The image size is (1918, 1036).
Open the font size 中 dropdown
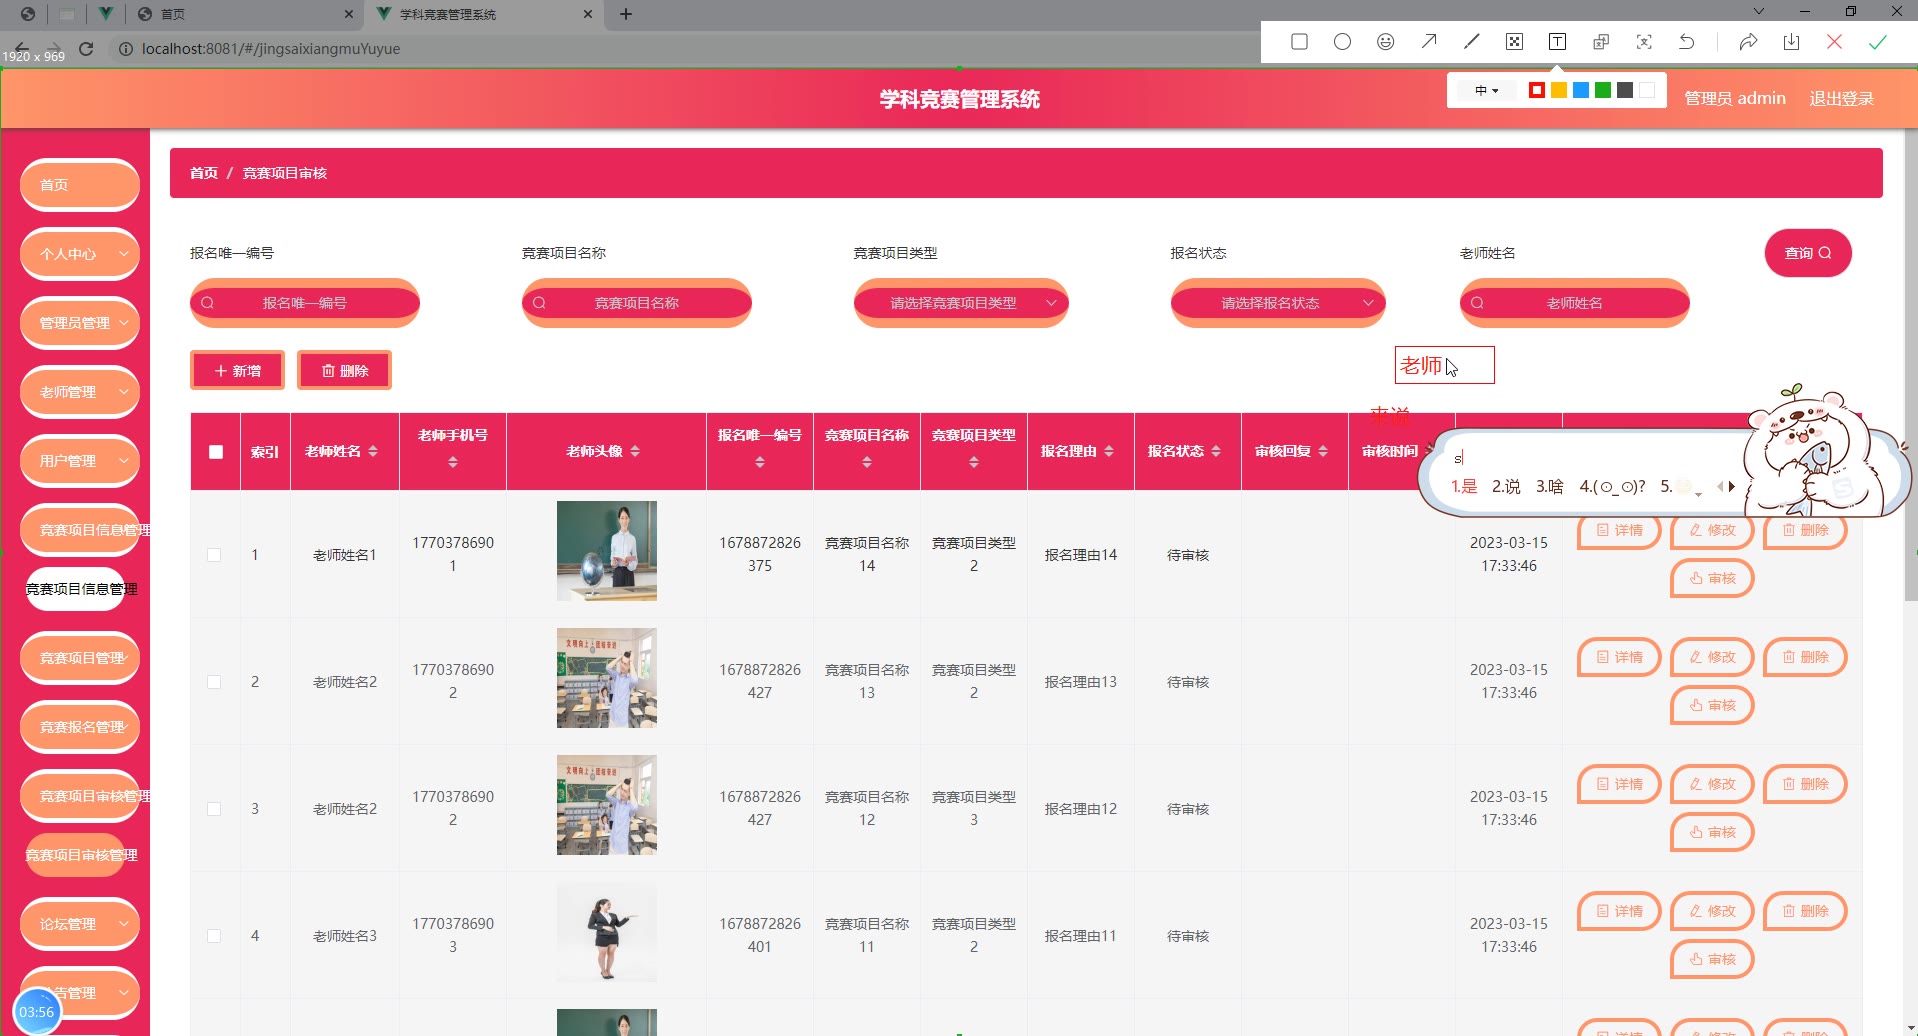point(1486,91)
